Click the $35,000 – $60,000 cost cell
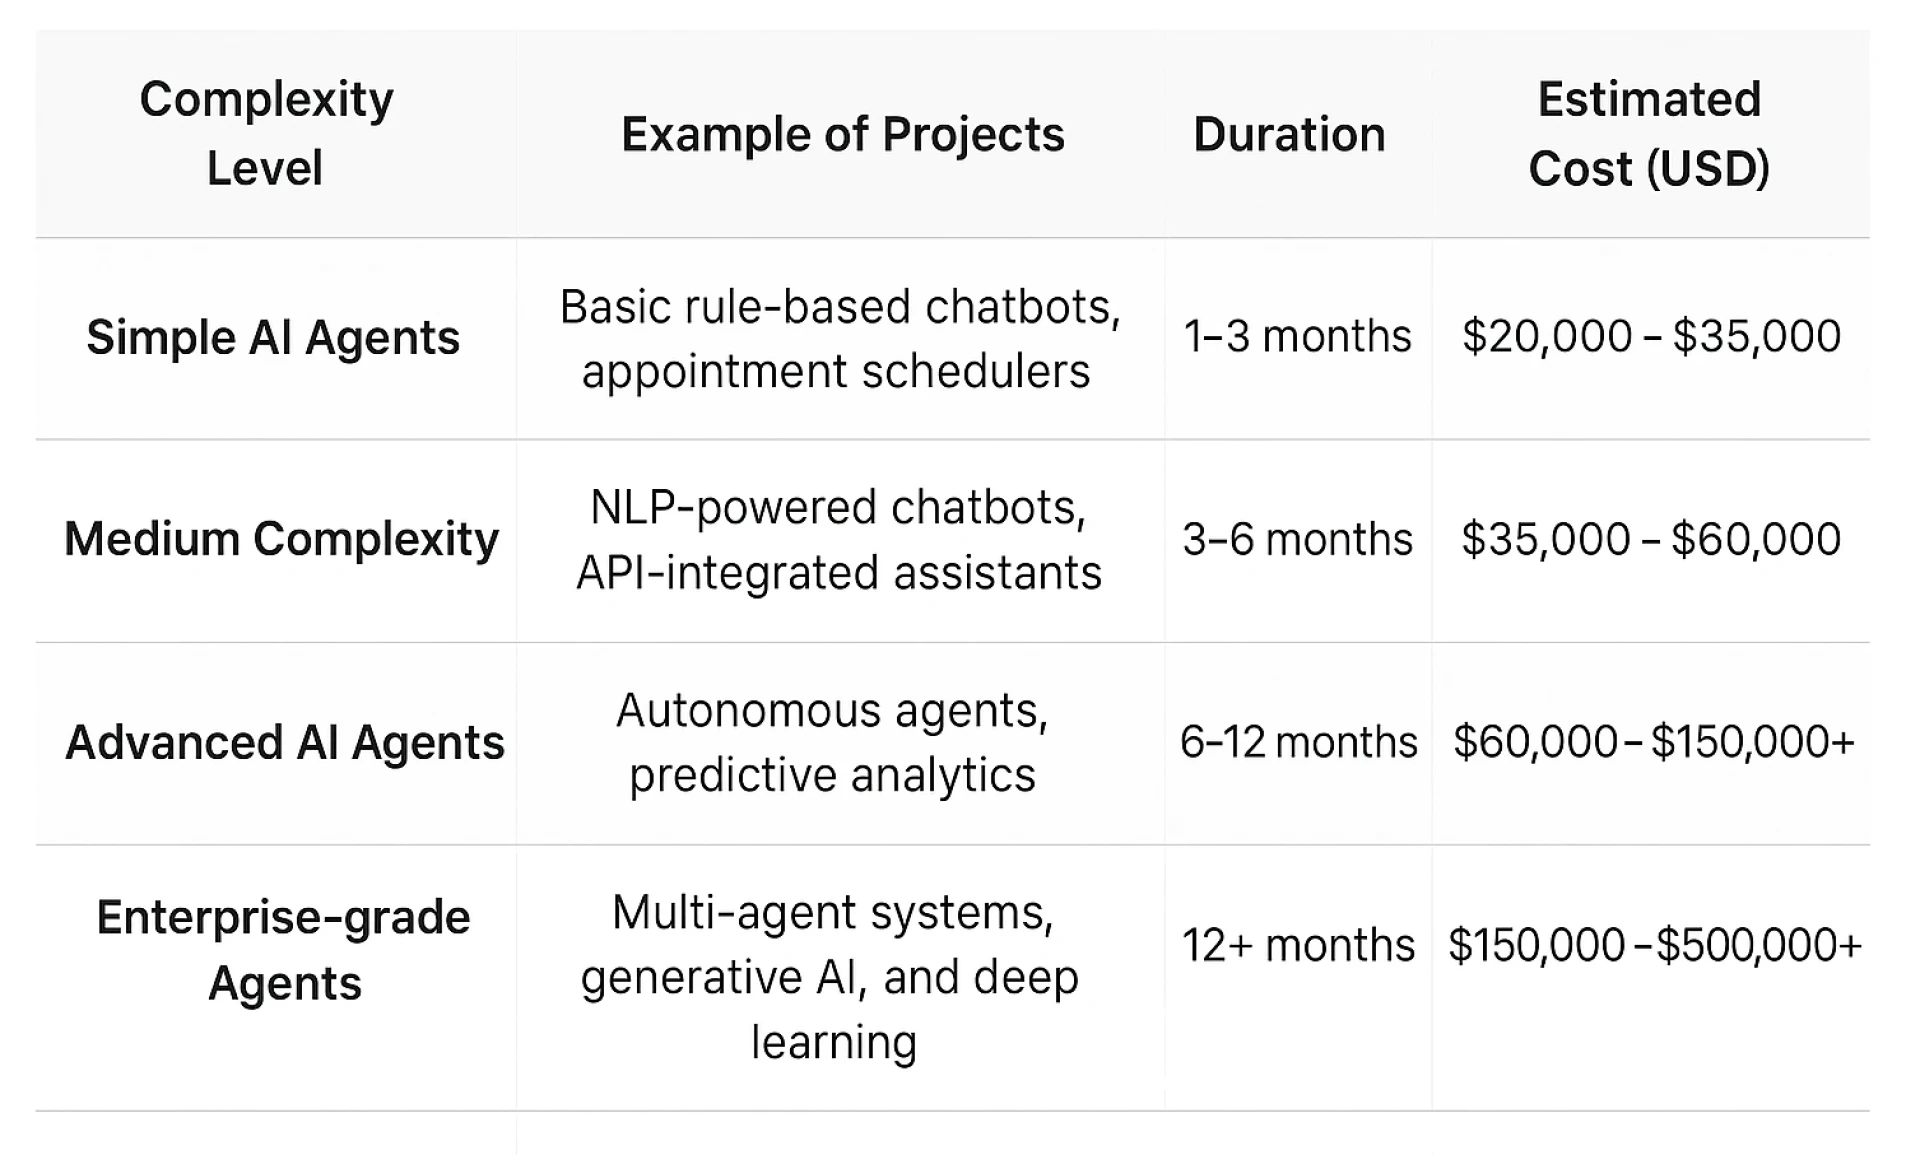Viewport: 1920px width, 1155px height. coord(1650,540)
